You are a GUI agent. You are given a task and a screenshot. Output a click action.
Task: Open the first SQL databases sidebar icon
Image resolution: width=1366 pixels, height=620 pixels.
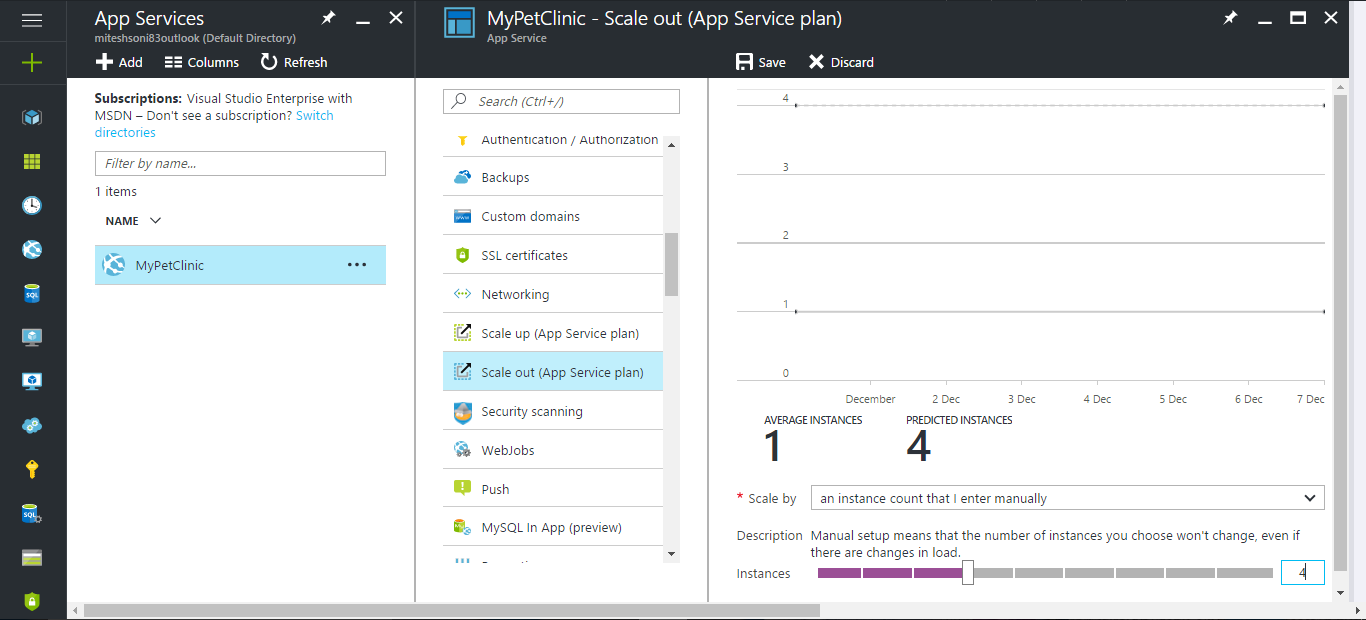point(32,293)
